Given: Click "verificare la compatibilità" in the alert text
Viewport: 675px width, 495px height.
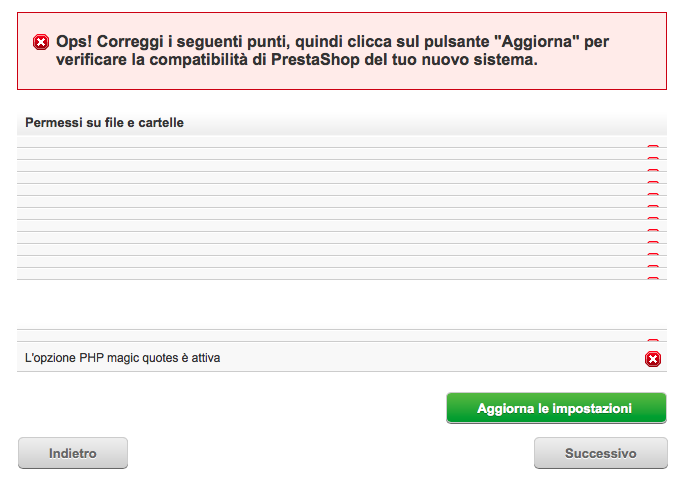Looking at the screenshot, I should click(142, 60).
